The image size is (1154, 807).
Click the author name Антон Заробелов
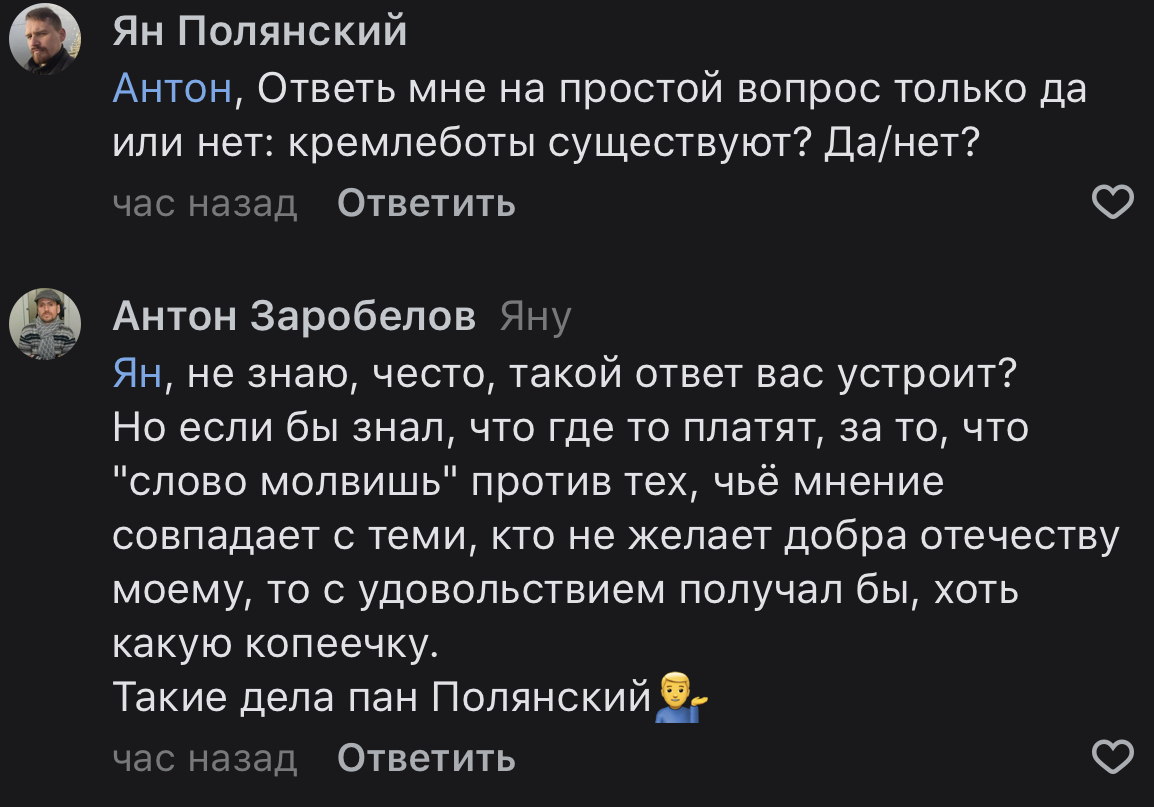pyautogui.click(x=294, y=317)
